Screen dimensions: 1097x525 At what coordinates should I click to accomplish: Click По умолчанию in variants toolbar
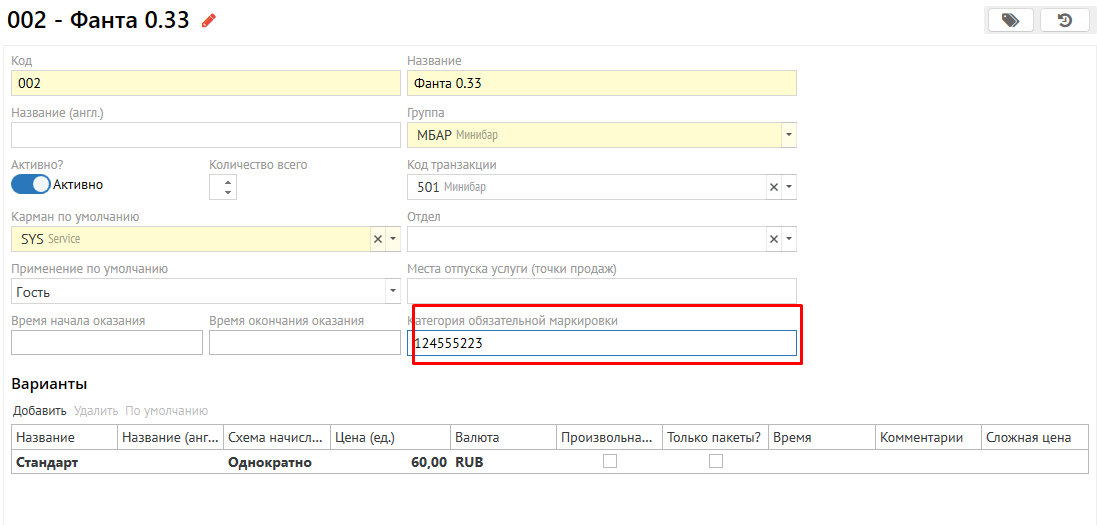167,411
